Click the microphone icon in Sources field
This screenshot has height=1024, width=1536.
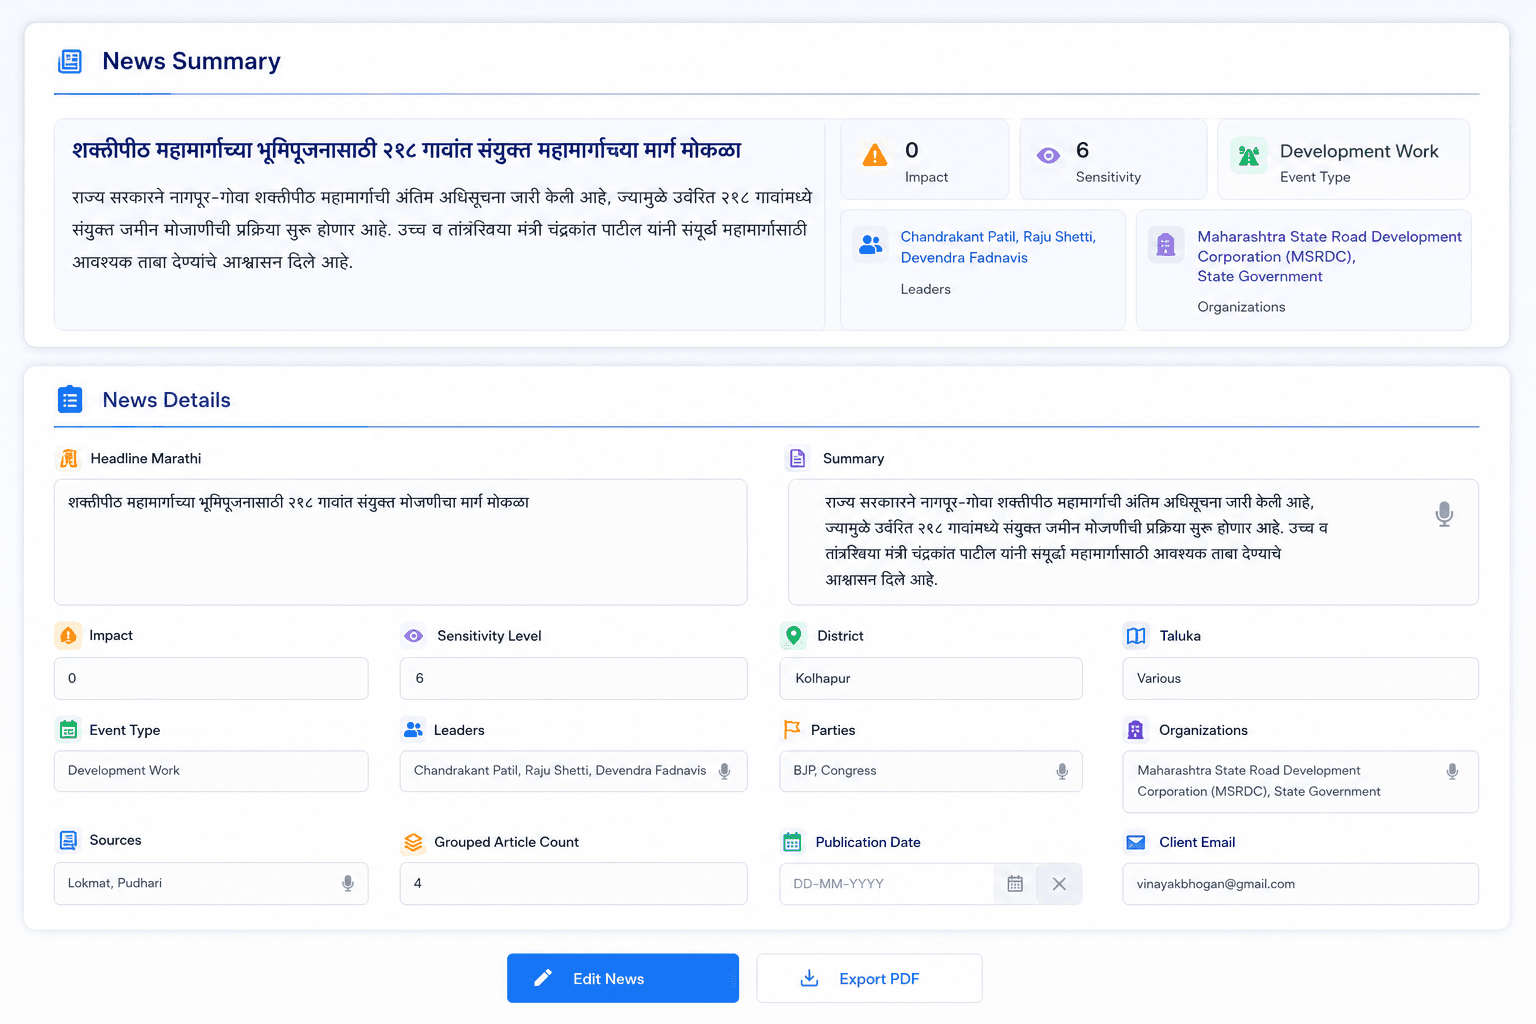[x=348, y=884]
